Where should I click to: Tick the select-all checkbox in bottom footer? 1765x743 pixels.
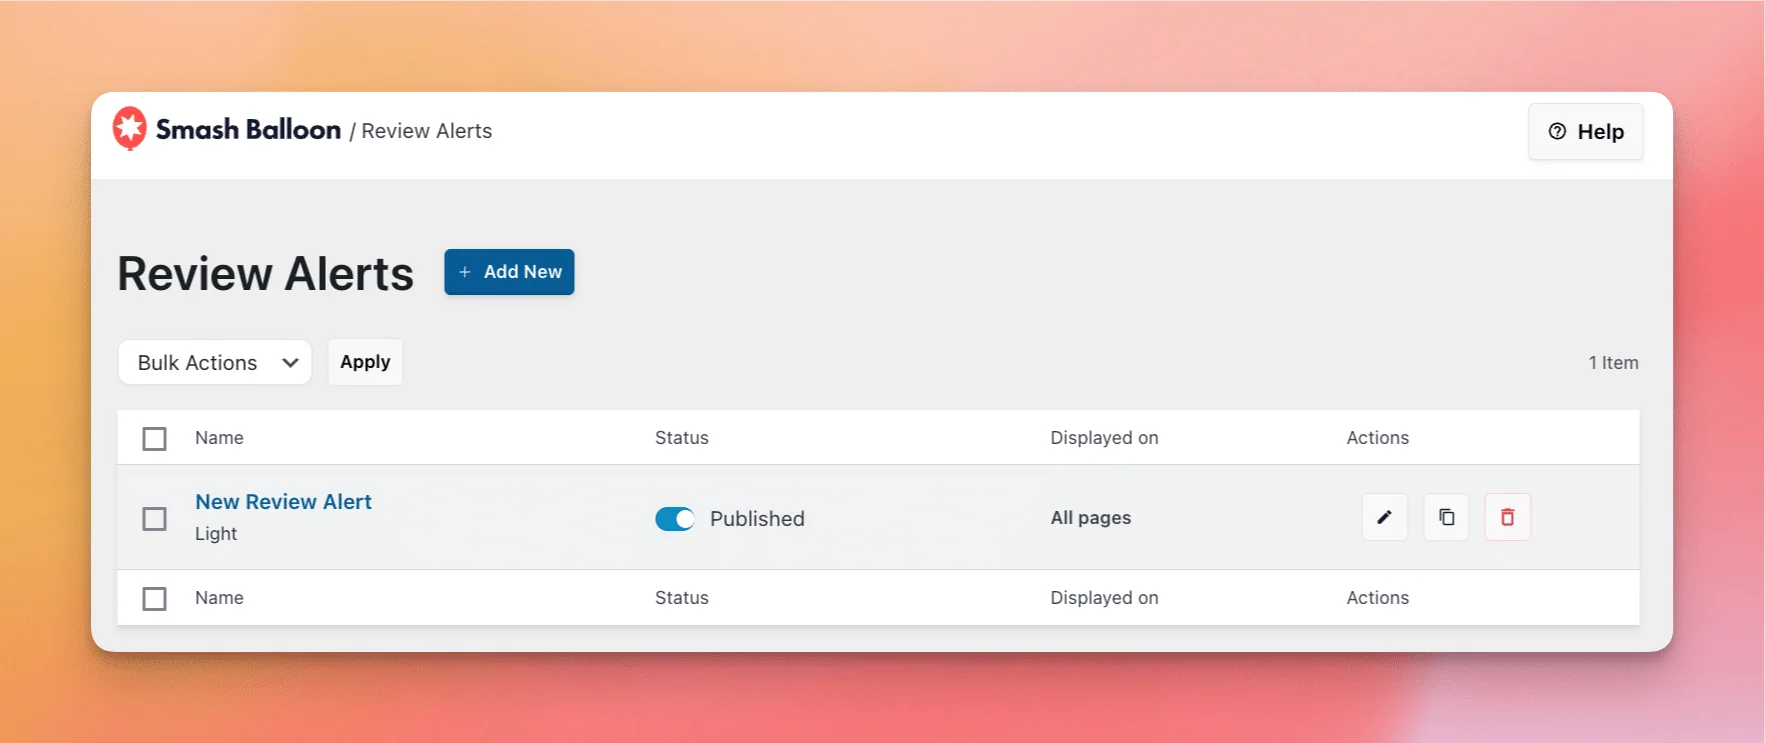[x=154, y=599]
